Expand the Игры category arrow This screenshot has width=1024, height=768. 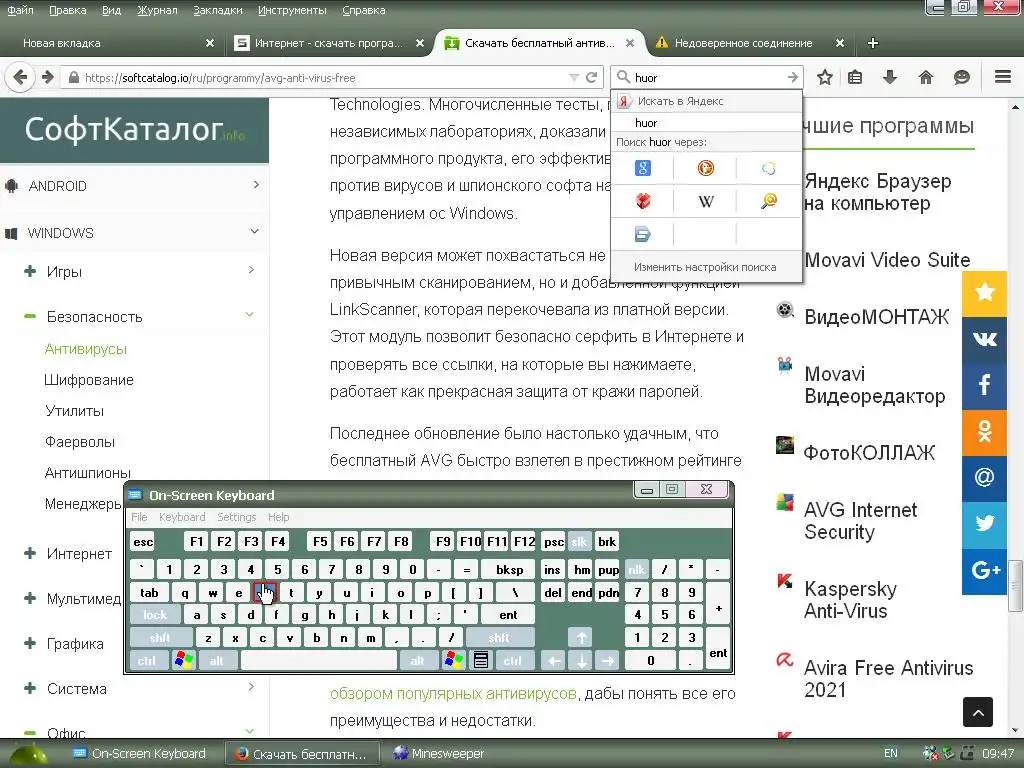pyautogui.click(x=251, y=270)
